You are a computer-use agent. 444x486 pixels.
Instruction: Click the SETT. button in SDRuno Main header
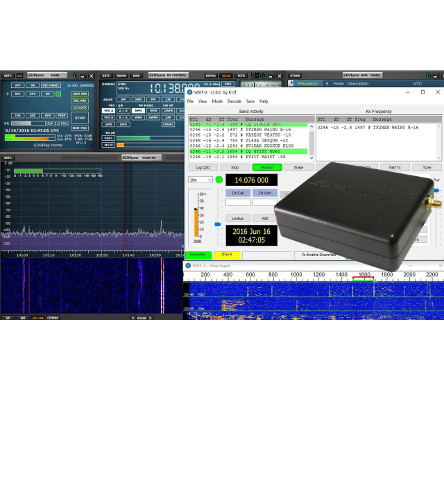(x=7, y=76)
